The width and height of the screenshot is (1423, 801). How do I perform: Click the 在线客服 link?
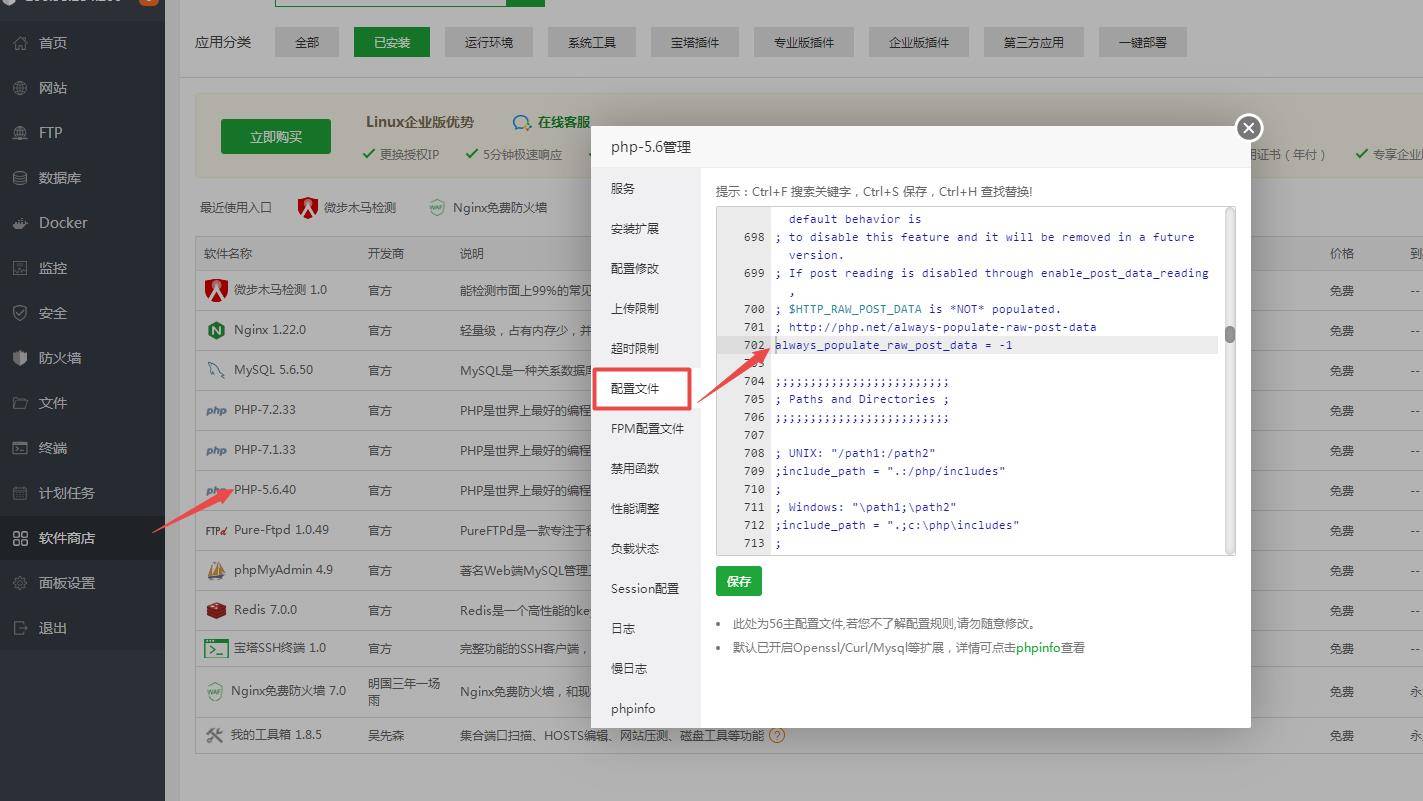(563, 122)
